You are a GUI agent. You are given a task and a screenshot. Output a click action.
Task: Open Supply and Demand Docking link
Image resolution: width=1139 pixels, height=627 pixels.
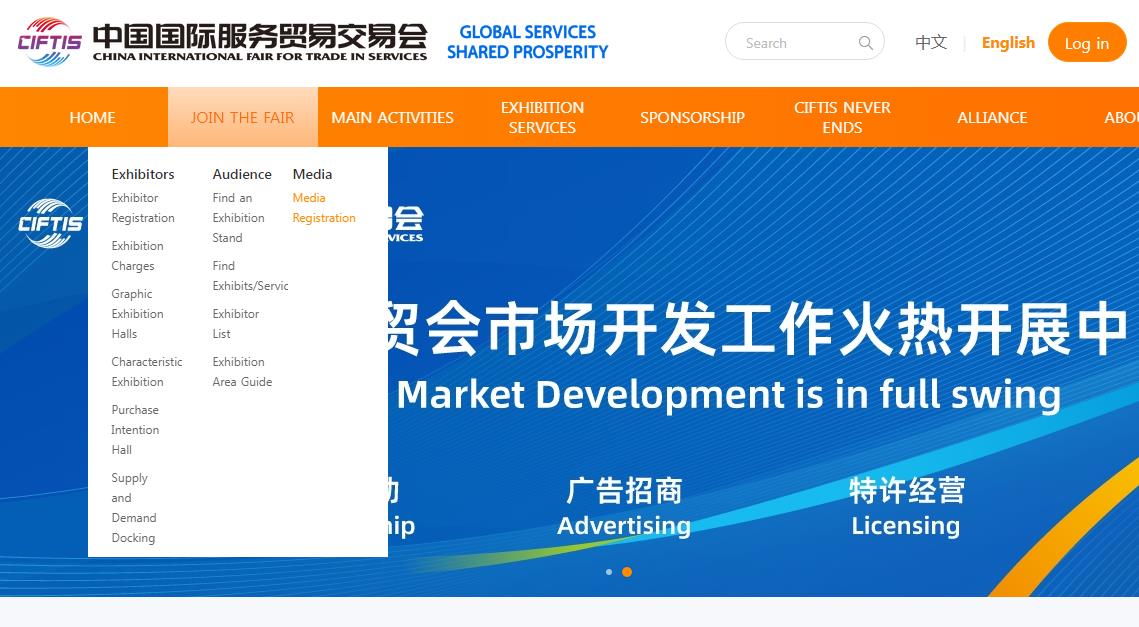point(134,508)
